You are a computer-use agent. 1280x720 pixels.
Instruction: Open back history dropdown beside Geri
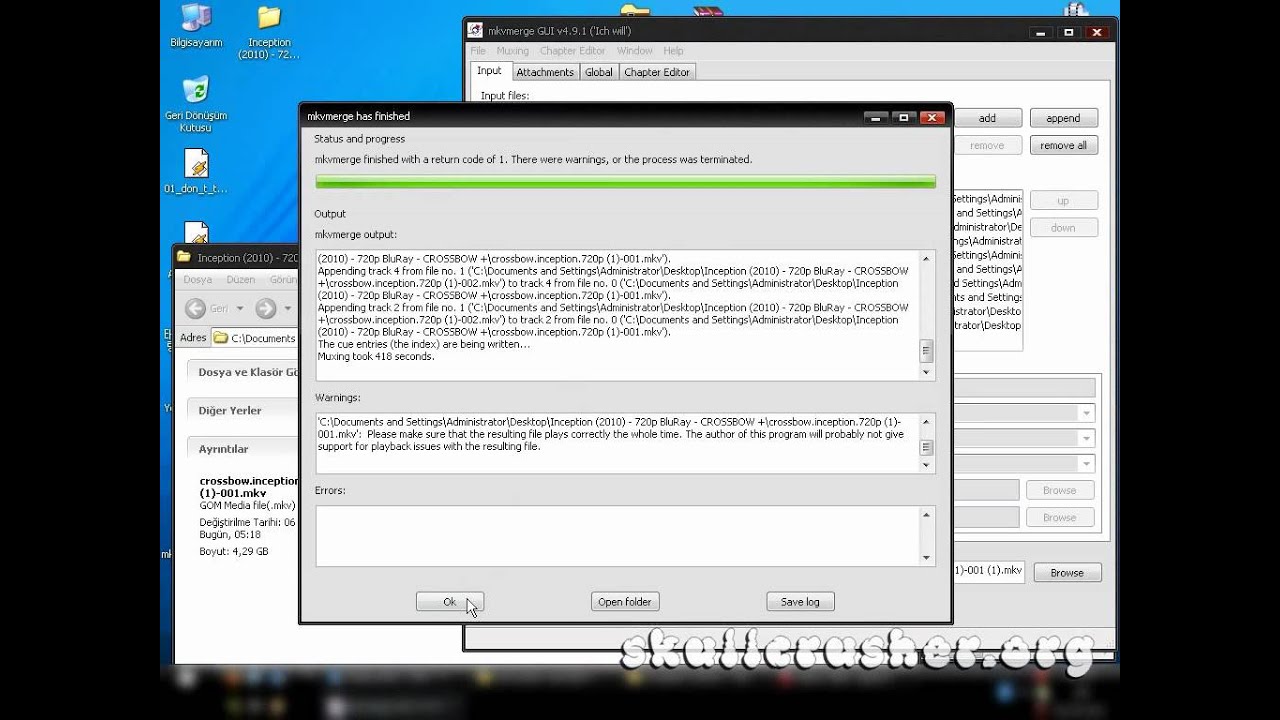click(239, 308)
